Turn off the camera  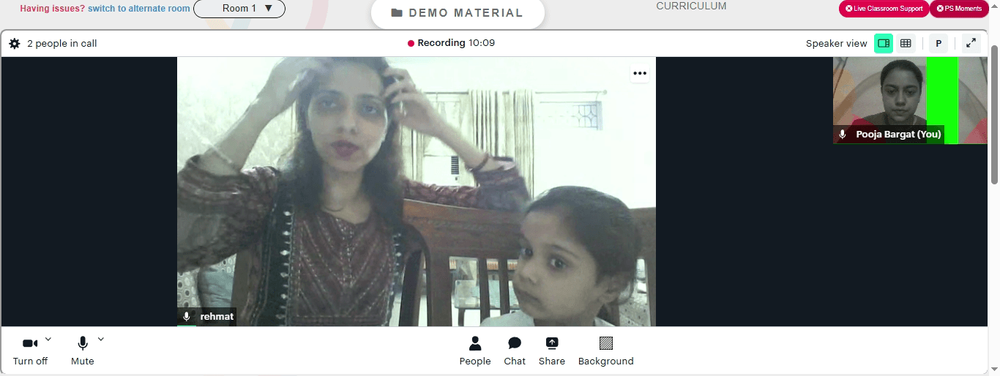point(30,351)
